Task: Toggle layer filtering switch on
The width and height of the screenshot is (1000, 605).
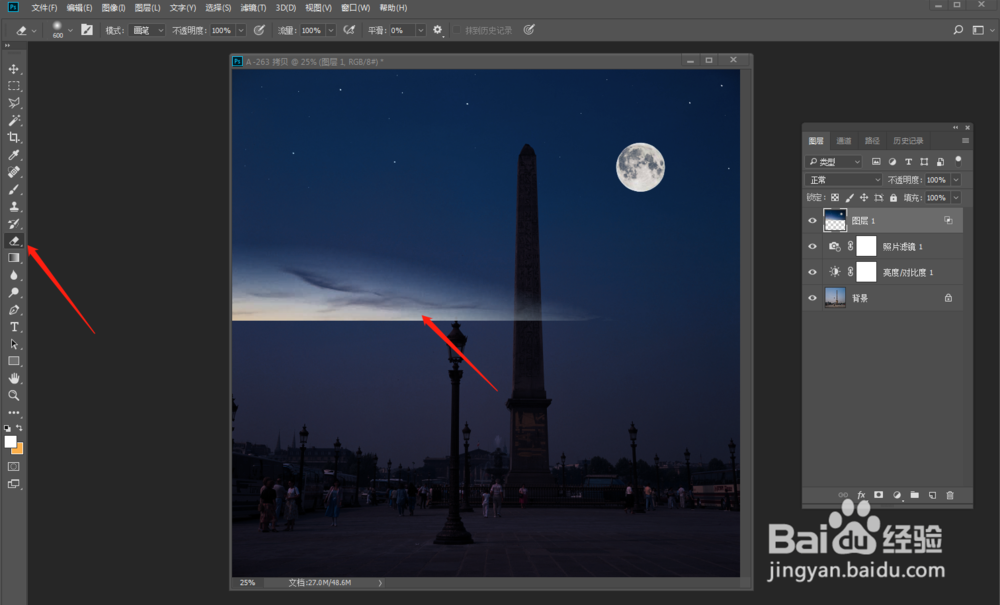Action: (958, 161)
